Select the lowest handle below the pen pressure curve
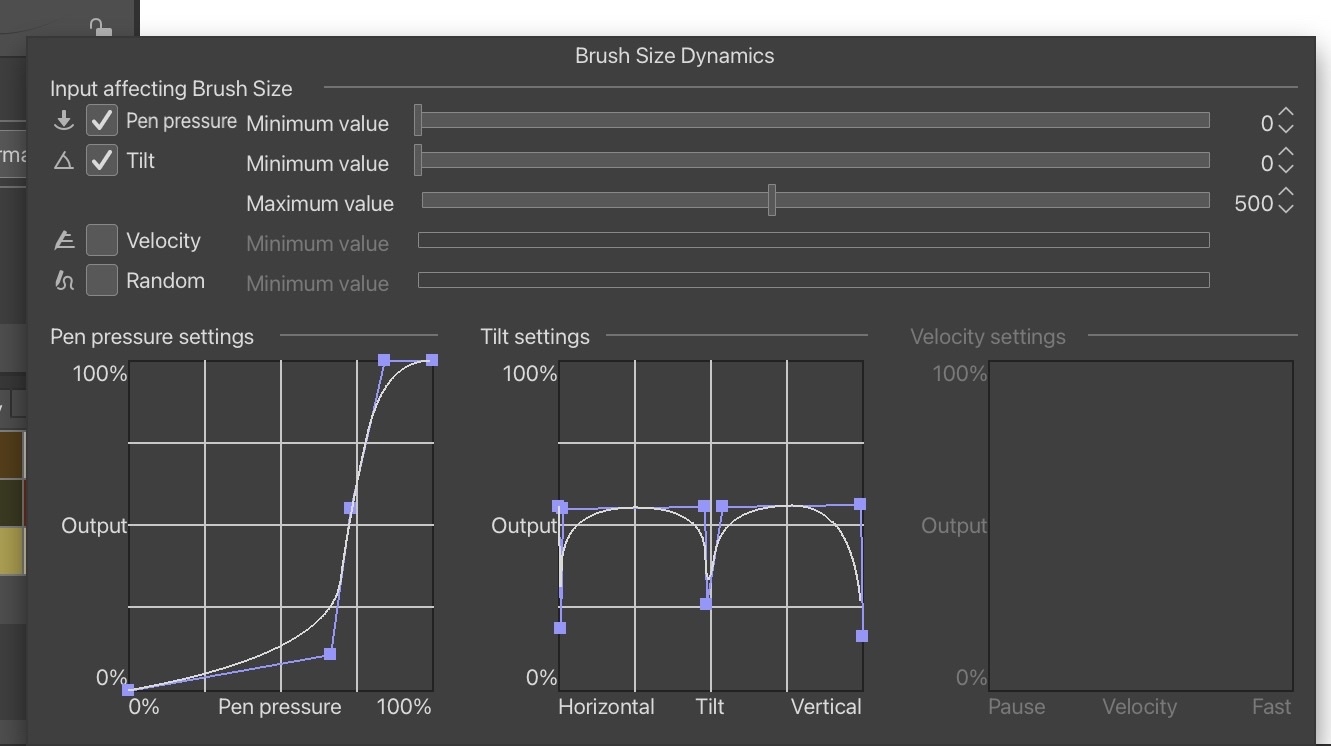The image size is (1331, 746). tap(330, 654)
